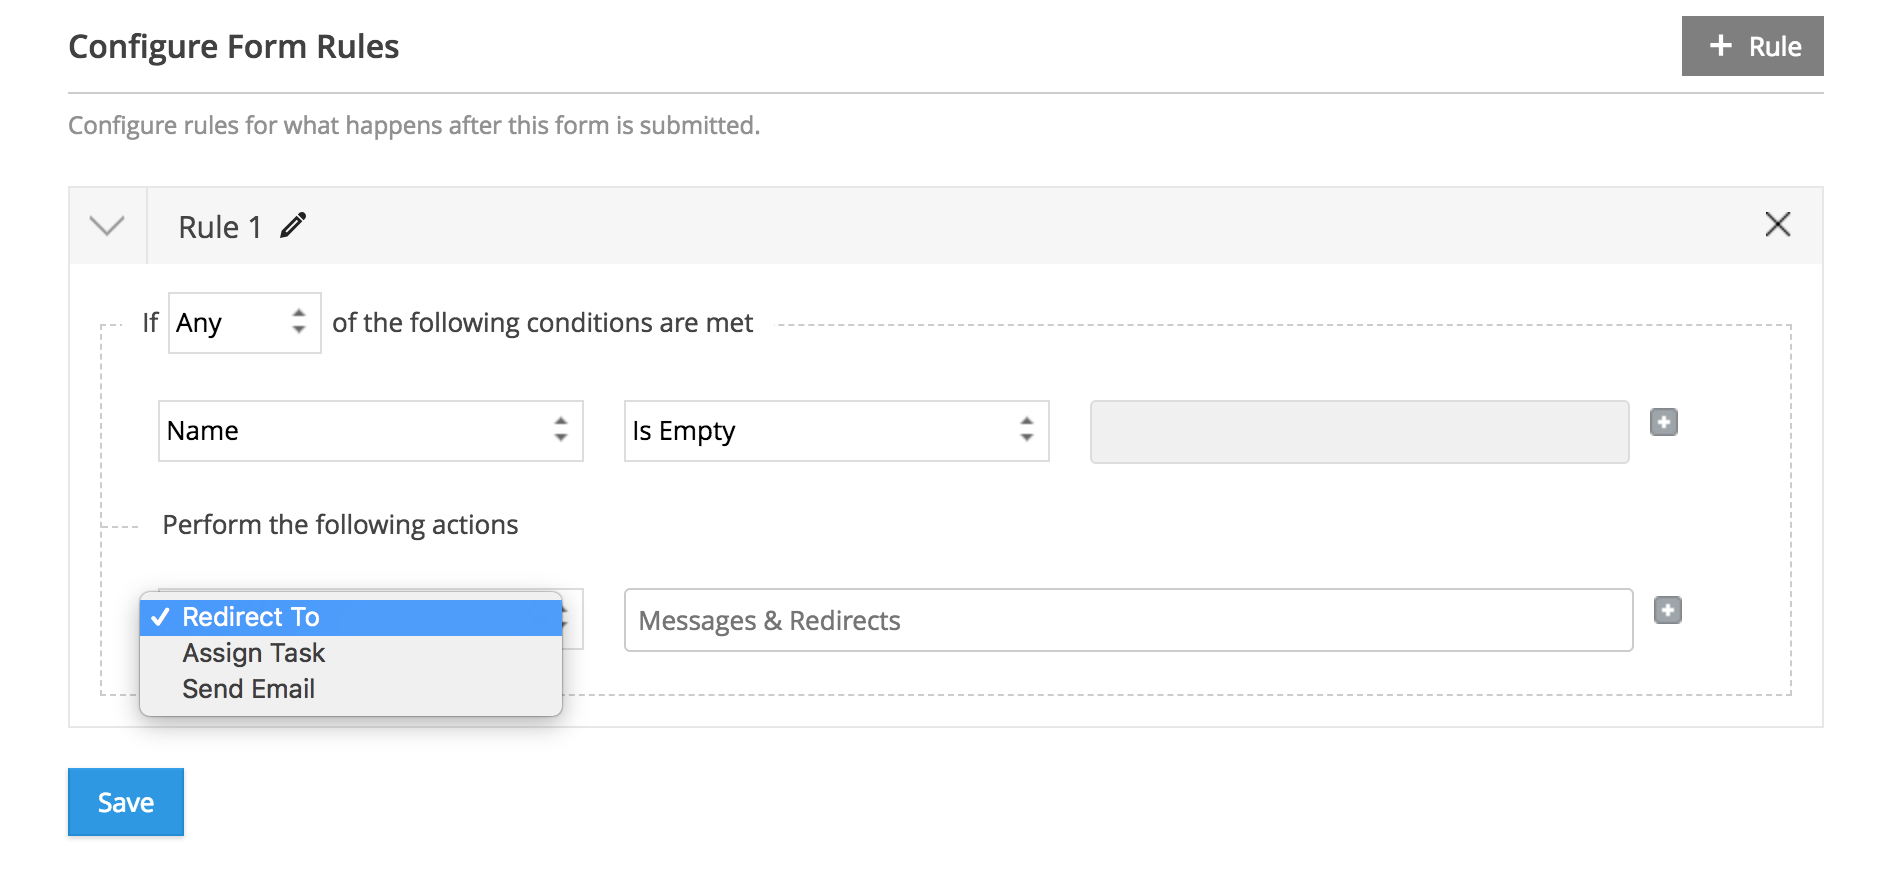
Task: Open the Is Empty operator dropdown
Action: [836, 431]
